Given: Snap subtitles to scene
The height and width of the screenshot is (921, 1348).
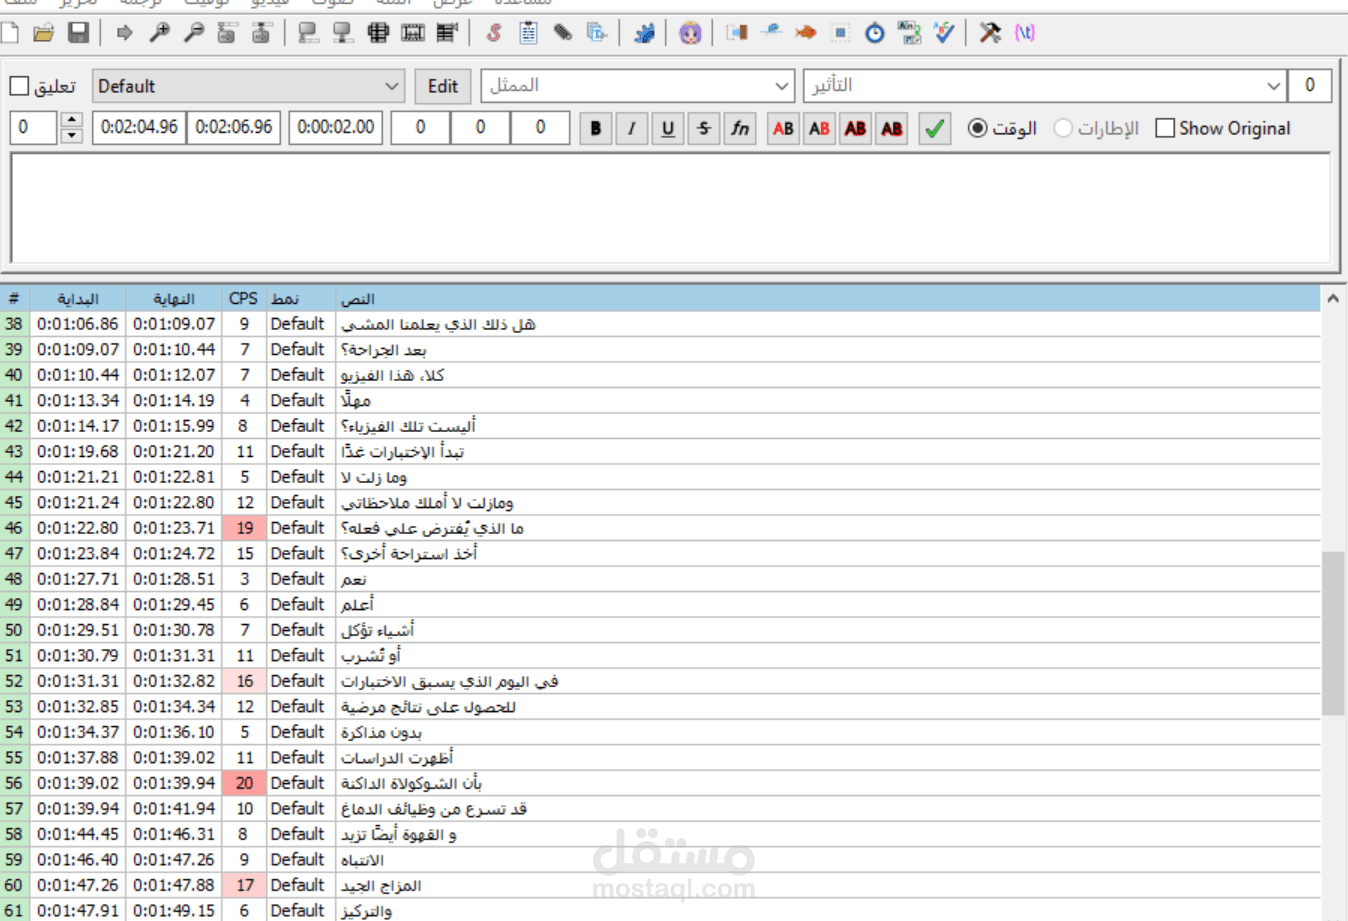Looking at the screenshot, I should (x=412, y=33).
